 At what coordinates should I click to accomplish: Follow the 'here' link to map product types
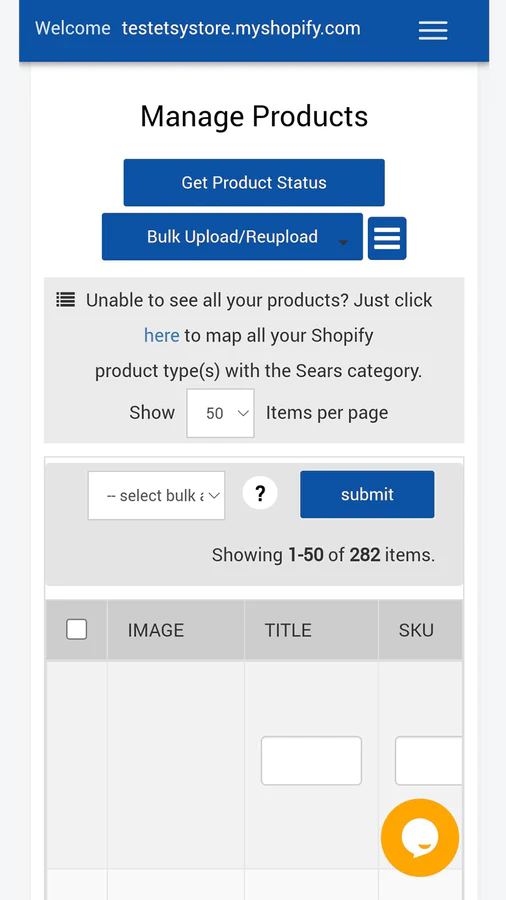(161, 335)
